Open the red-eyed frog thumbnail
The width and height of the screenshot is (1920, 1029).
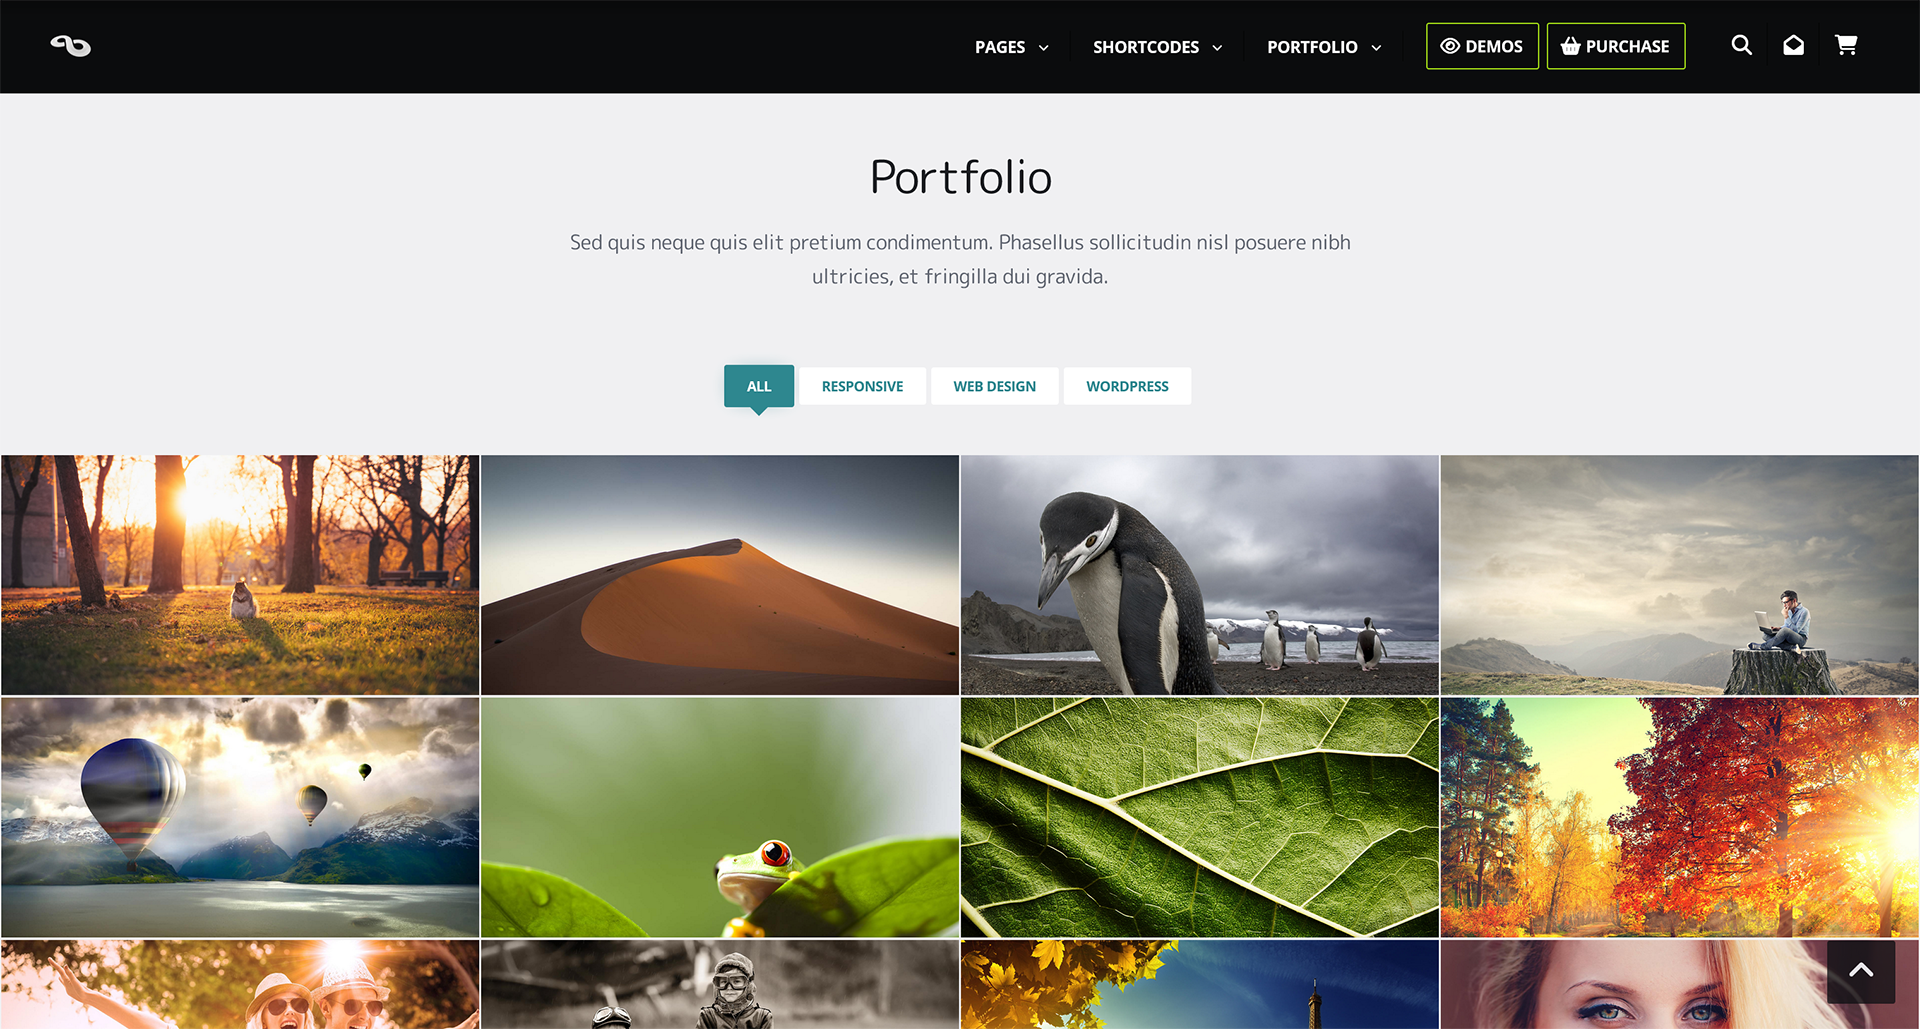pyautogui.click(x=719, y=817)
